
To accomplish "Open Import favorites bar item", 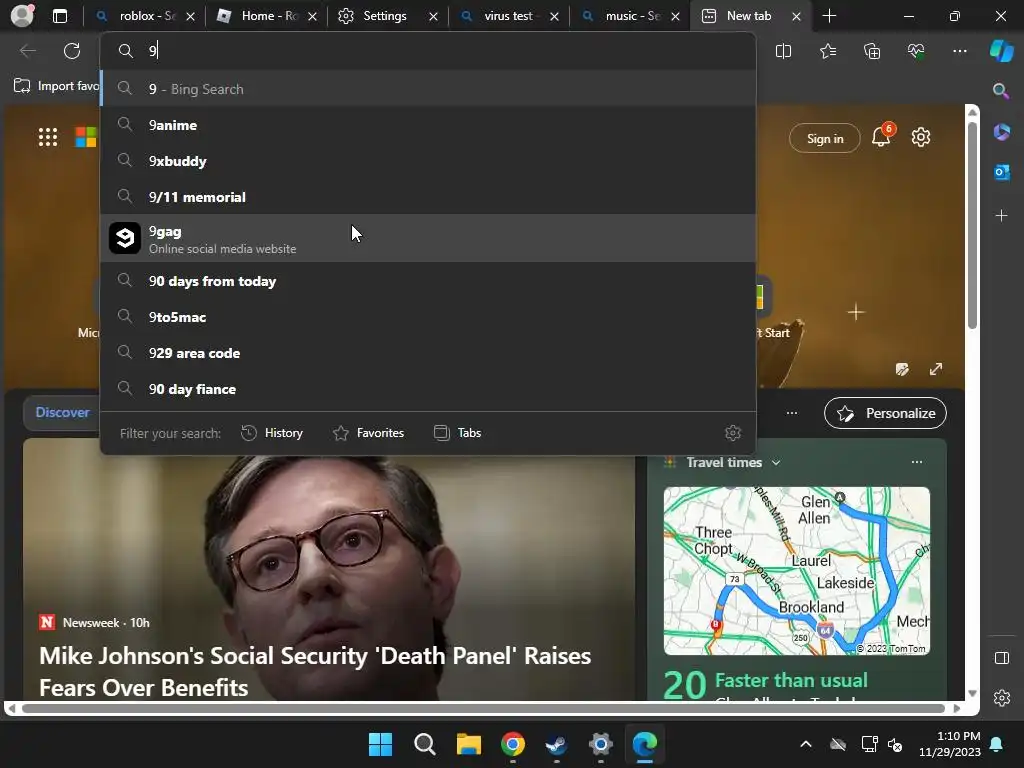I will [x=57, y=86].
